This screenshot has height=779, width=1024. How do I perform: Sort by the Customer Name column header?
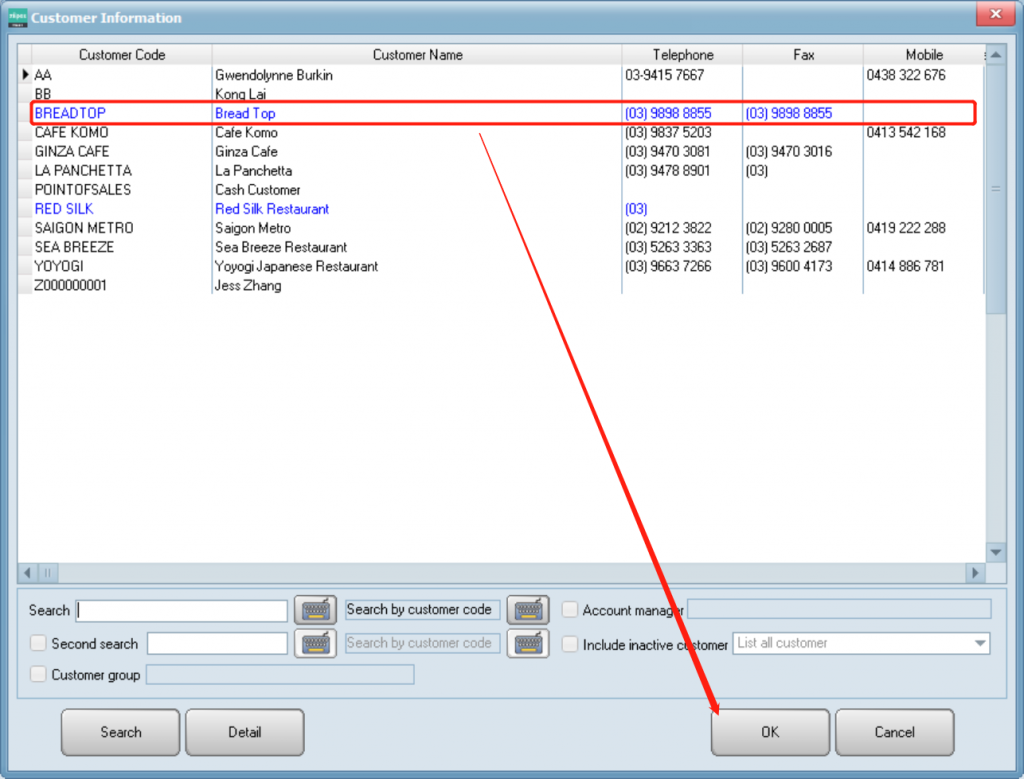point(417,55)
